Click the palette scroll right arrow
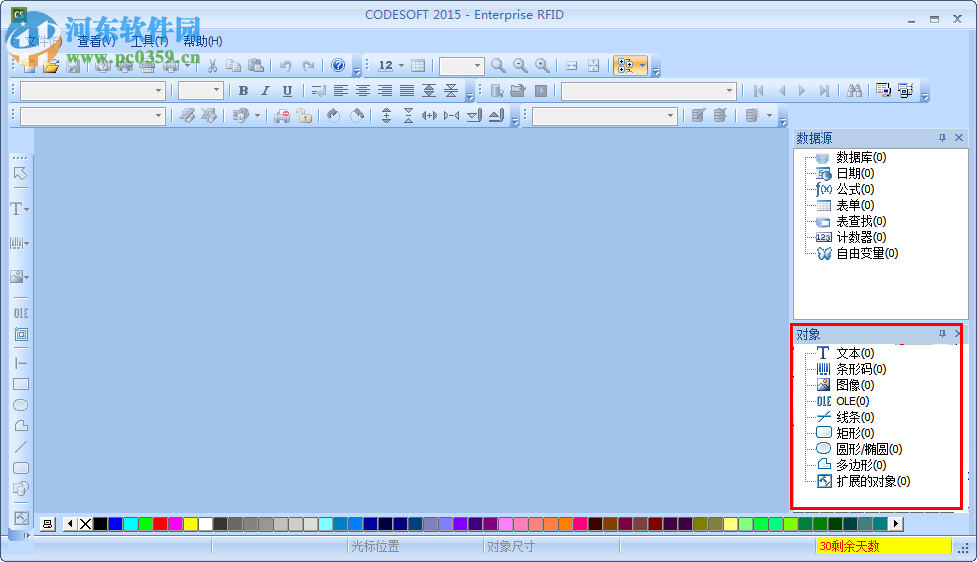Screen dimensions: 977x562 click(x=896, y=524)
